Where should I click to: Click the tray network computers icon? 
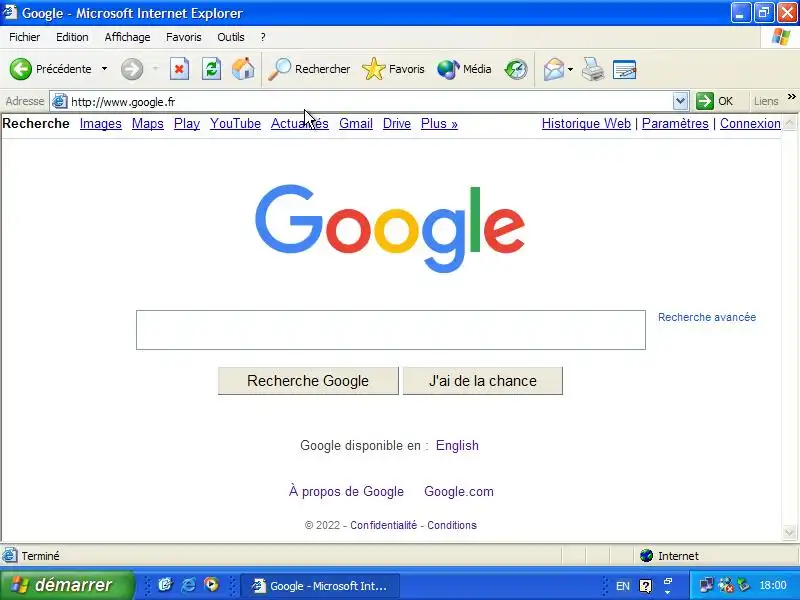706,585
